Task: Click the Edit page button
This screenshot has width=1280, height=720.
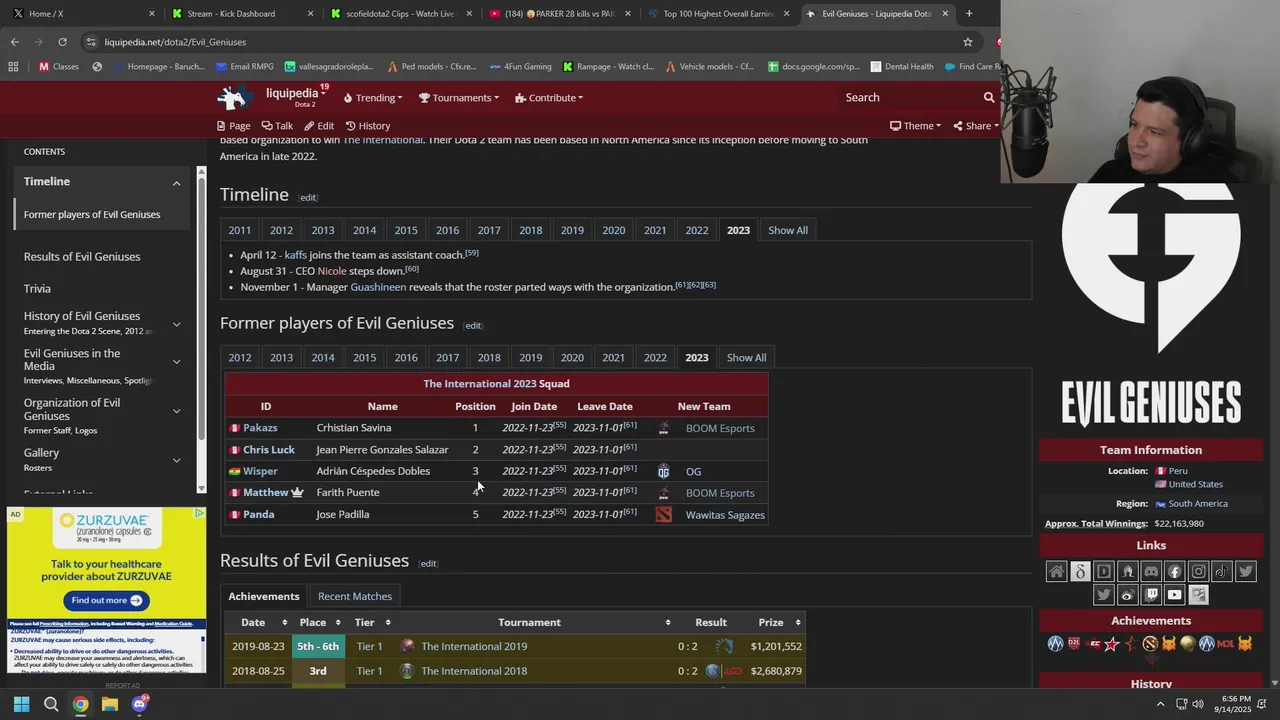Action: pos(319,126)
